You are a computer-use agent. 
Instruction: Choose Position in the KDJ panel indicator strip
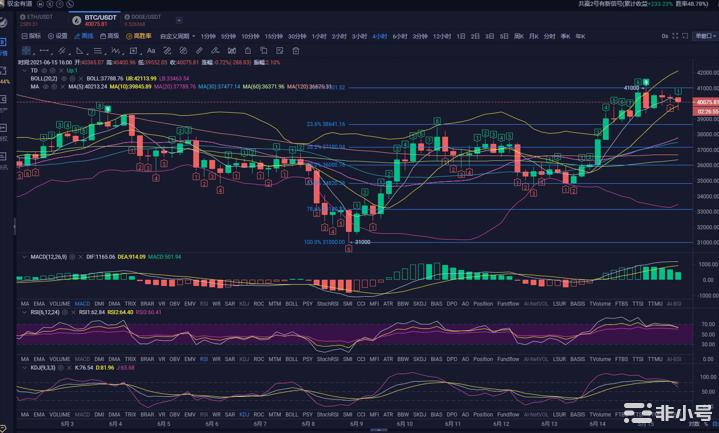[483, 415]
